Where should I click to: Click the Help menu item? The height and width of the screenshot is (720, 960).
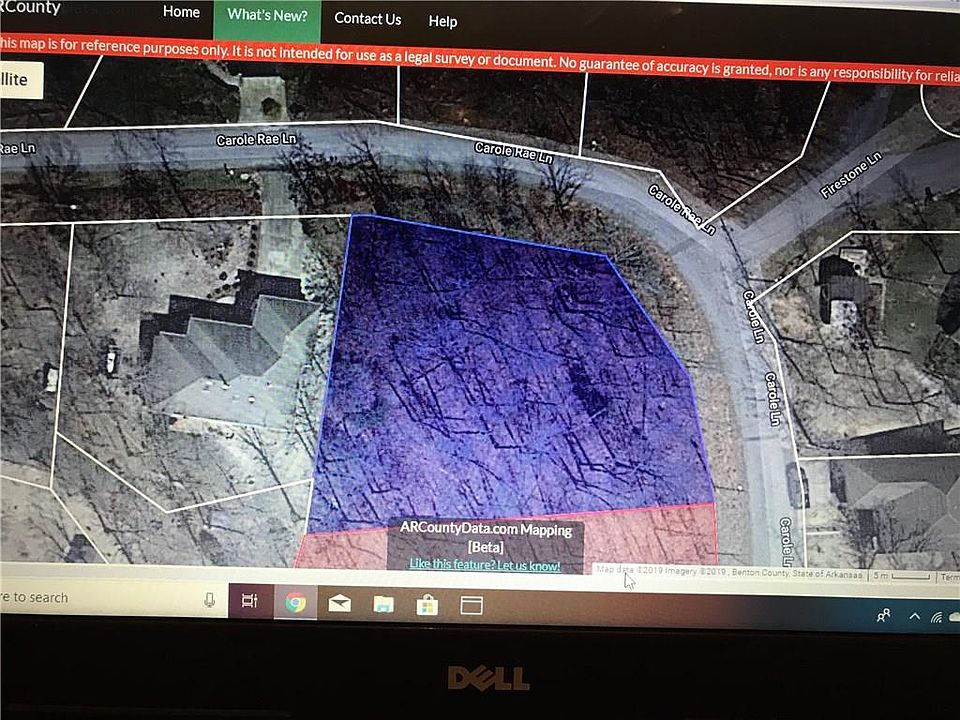[443, 21]
